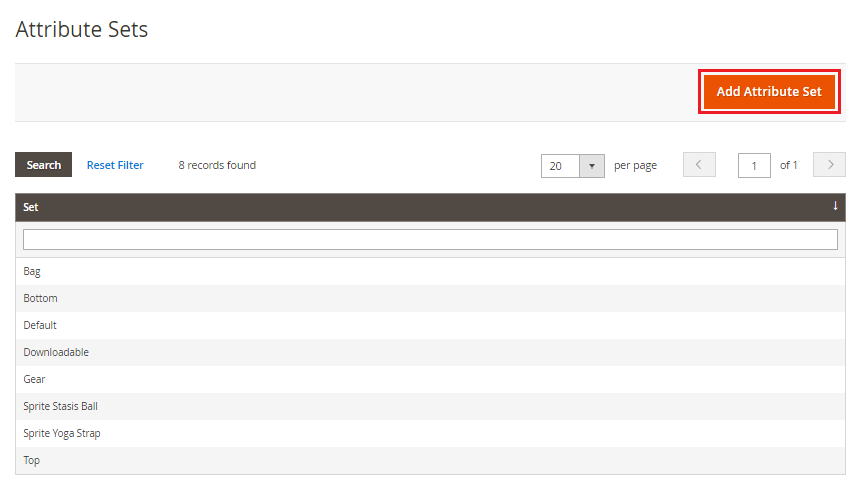This screenshot has width=853, height=482.
Task: Toggle the sort arrow in Set header
Action: tap(835, 206)
